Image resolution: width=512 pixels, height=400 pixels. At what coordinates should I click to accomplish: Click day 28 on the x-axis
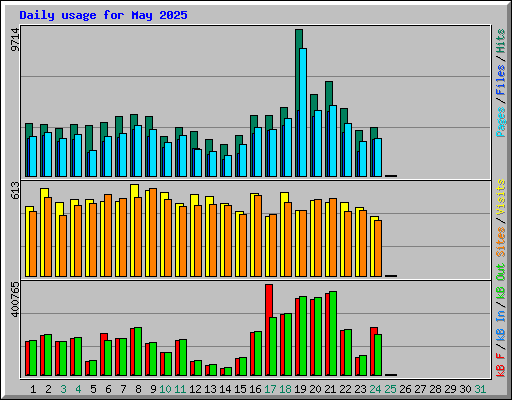pyautogui.click(x=435, y=389)
